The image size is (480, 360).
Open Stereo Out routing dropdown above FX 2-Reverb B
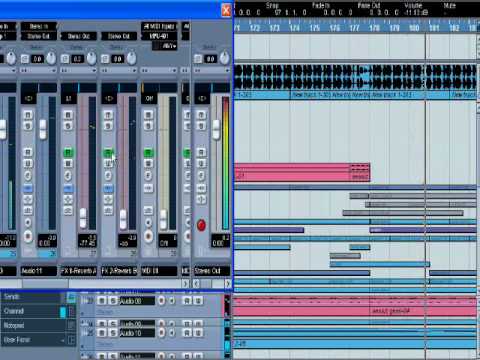119,36
